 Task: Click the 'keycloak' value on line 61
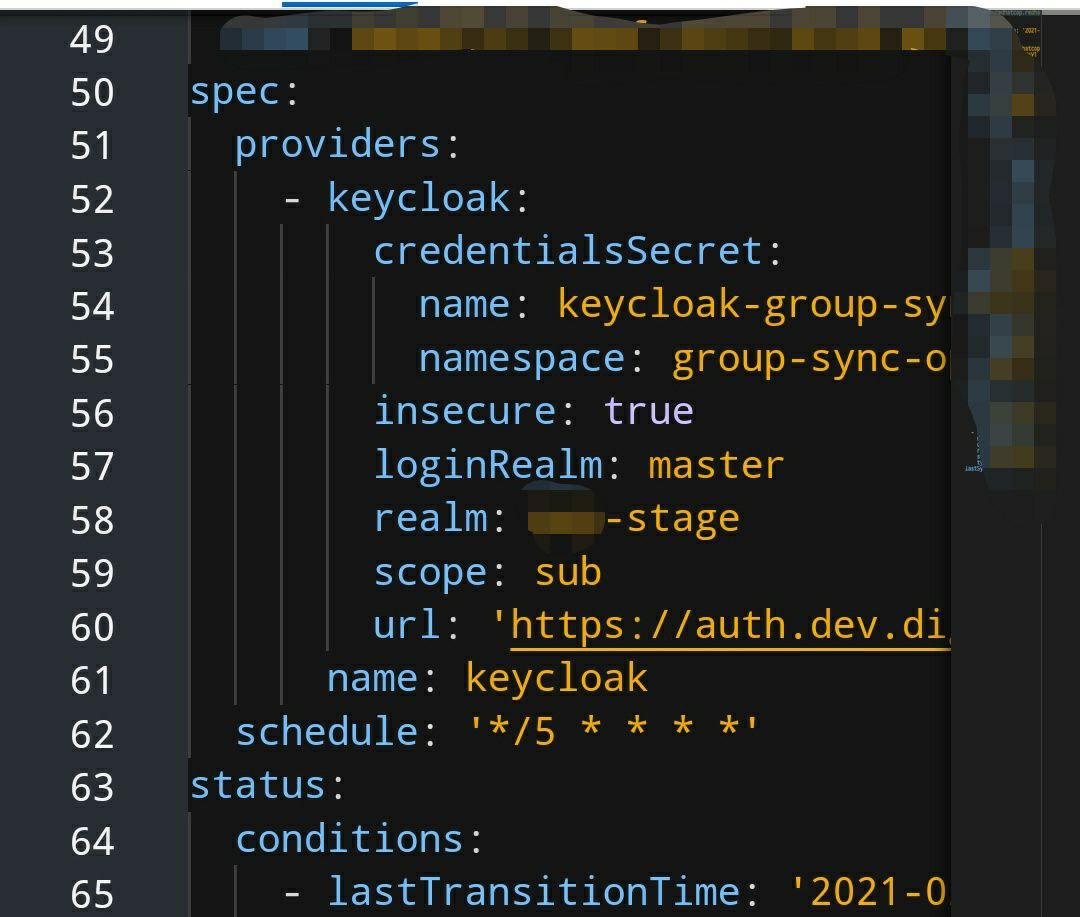(x=557, y=679)
